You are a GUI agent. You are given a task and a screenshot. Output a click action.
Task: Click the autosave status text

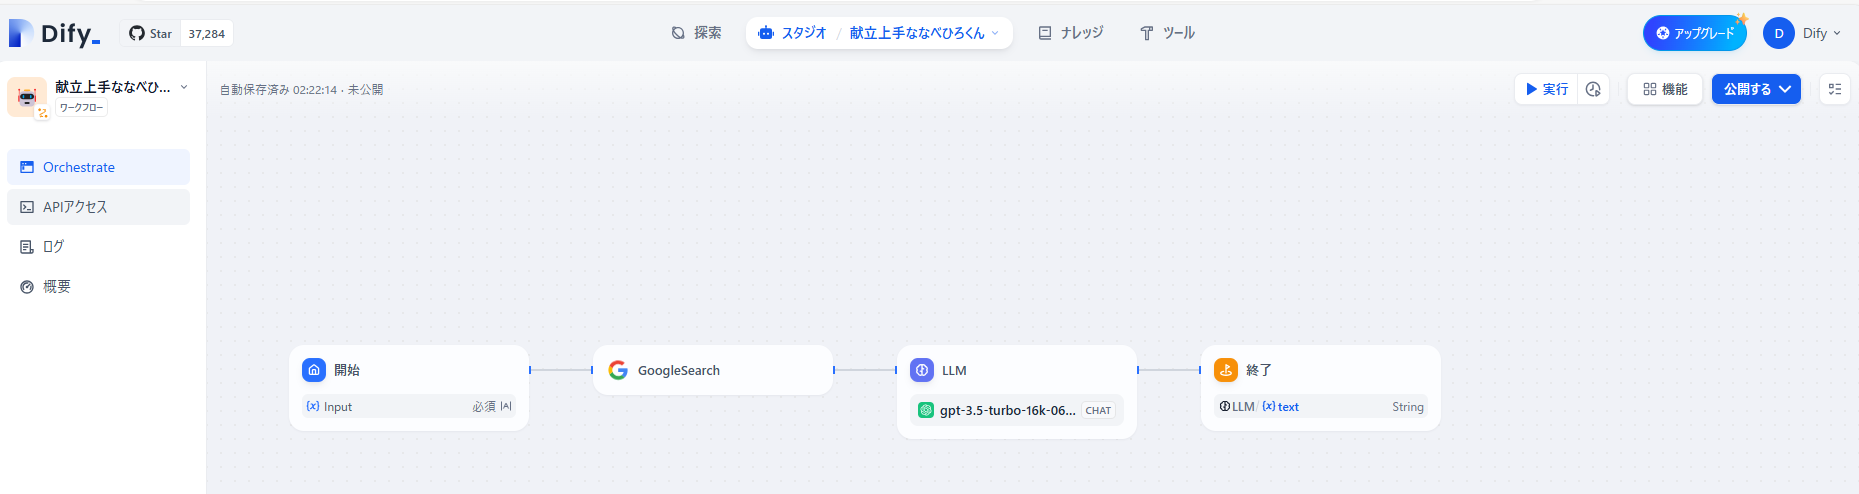click(301, 90)
